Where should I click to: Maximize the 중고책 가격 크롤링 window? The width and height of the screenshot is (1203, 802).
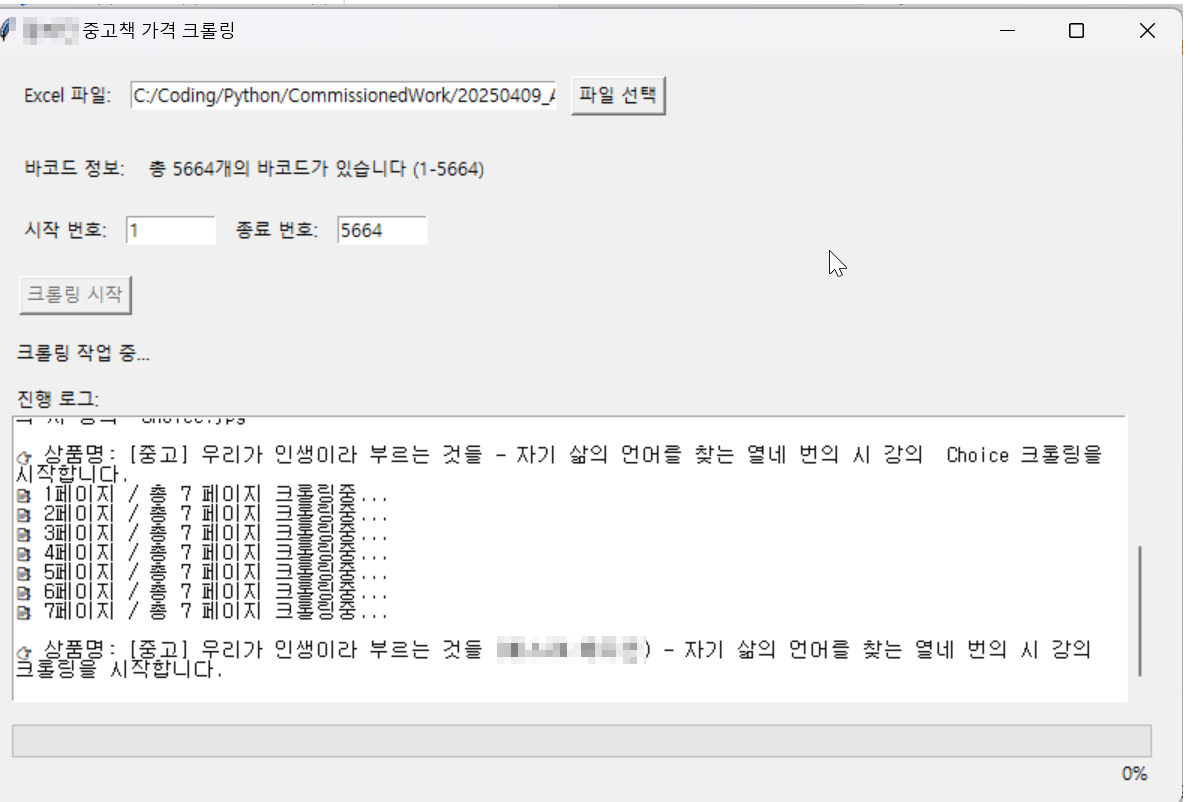pos(1076,31)
